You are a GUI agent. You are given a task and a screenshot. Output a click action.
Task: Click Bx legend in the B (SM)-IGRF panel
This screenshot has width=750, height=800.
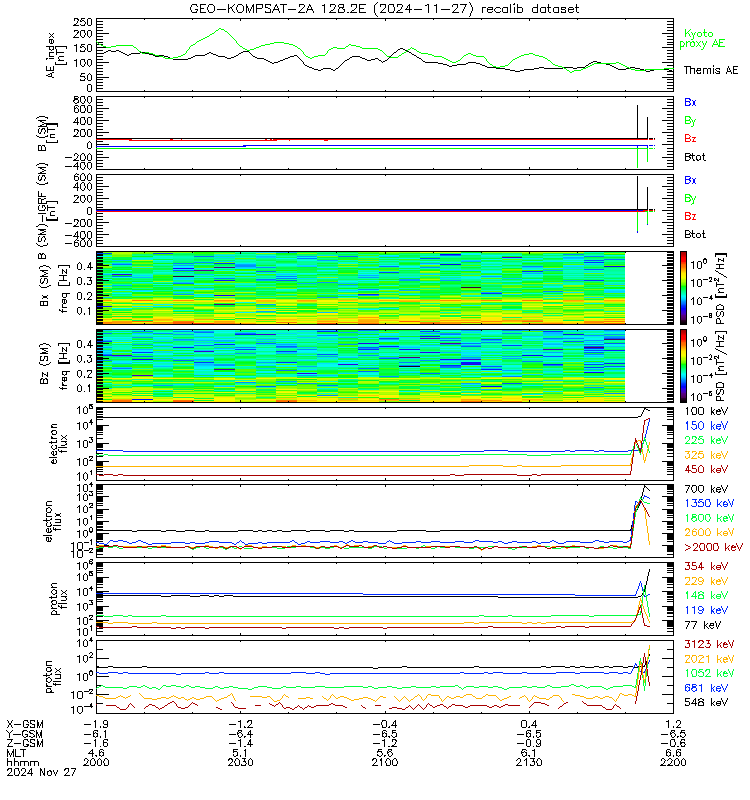690,180
